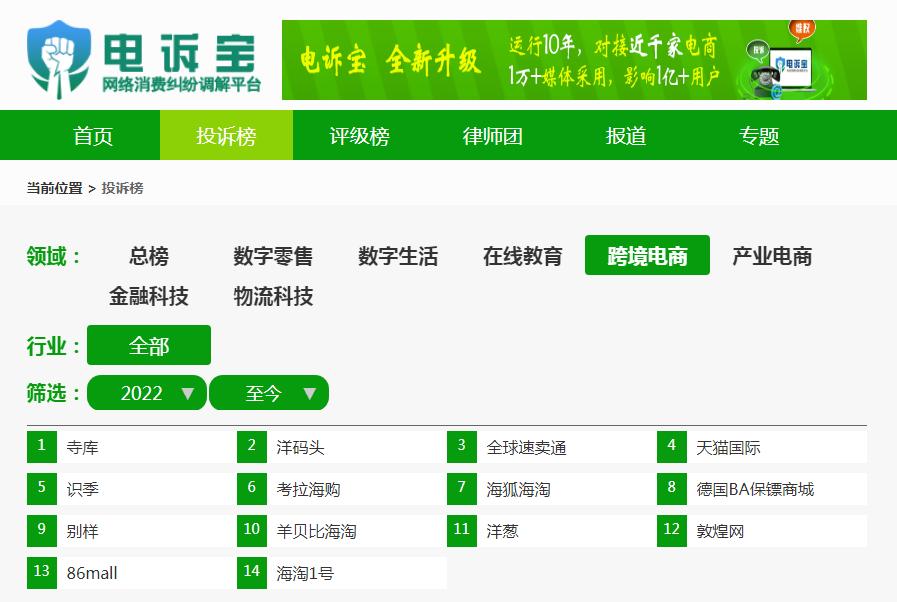Open the 首页 menu item
Viewport: 897px width, 602px height.
click(x=90, y=136)
